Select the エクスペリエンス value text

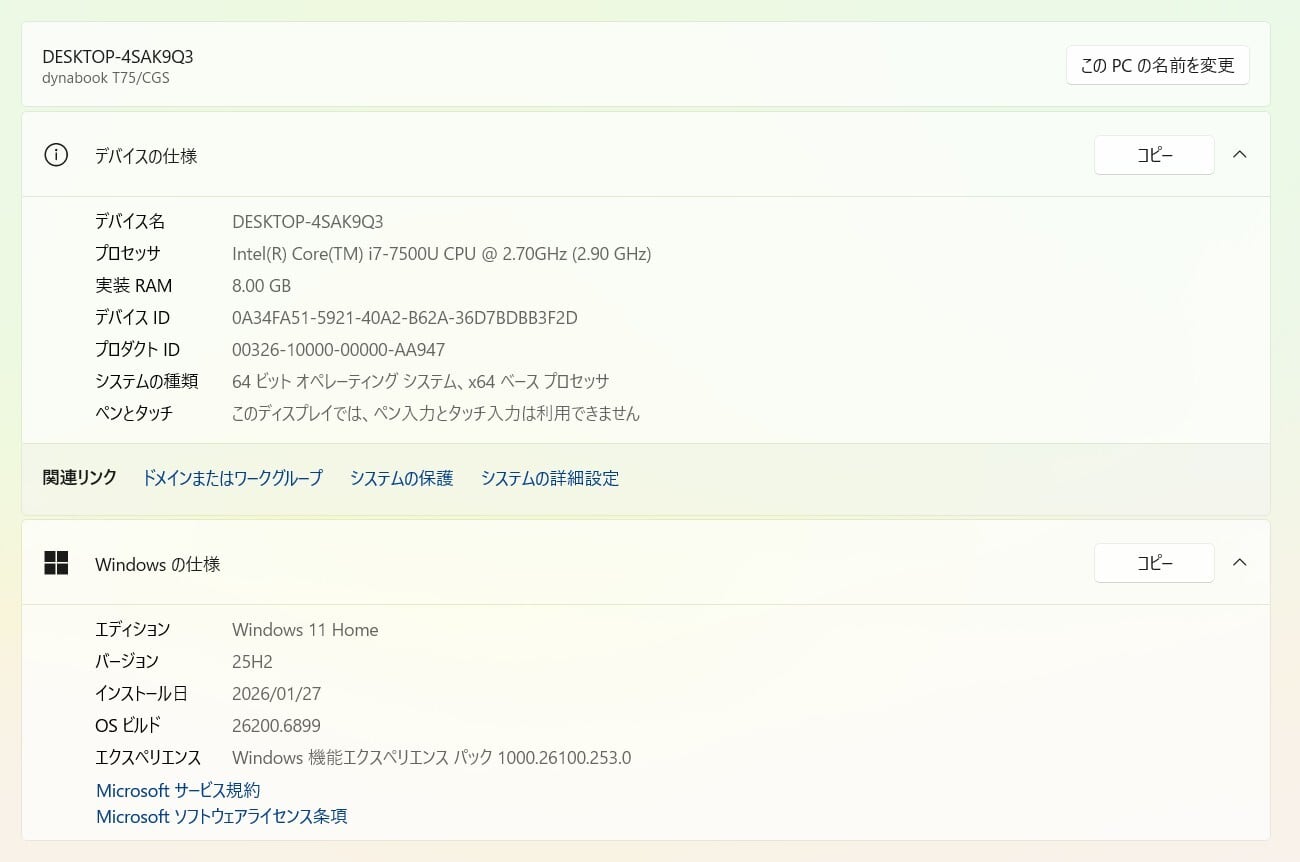pyautogui.click(x=432, y=757)
